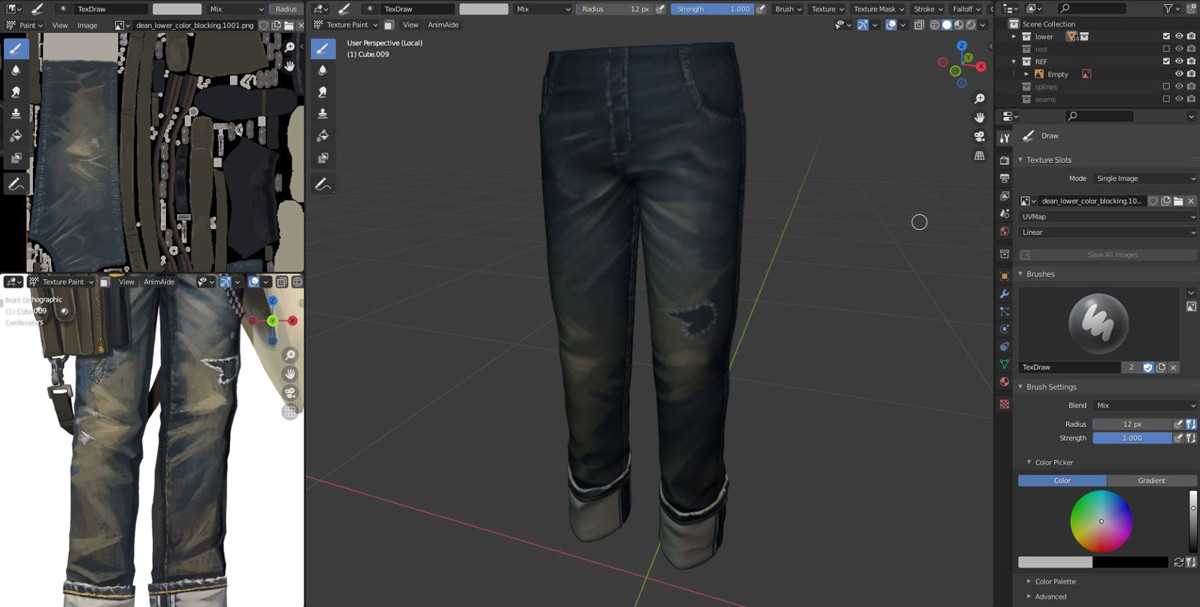Select the Annotate tool in the 3D viewport
Viewport: 1200px width, 607px height.
click(x=323, y=184)
